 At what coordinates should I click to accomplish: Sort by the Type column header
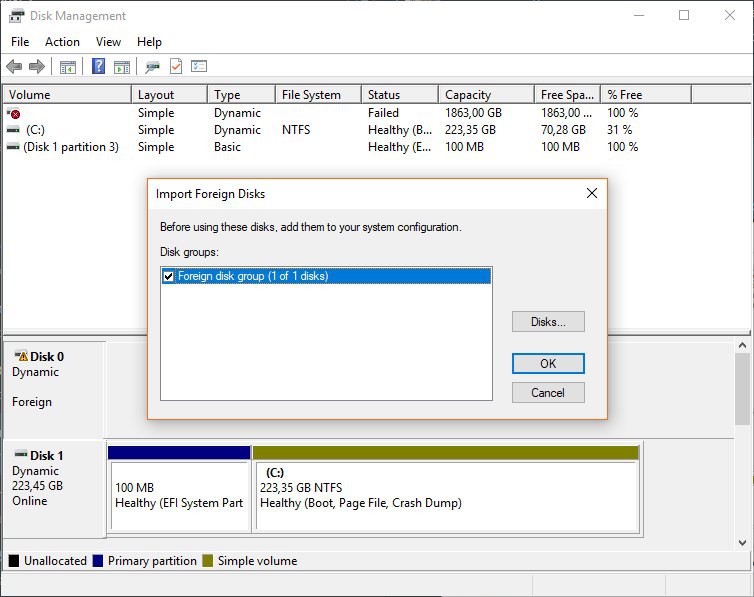pyautogui.click(x=241, y=95)
